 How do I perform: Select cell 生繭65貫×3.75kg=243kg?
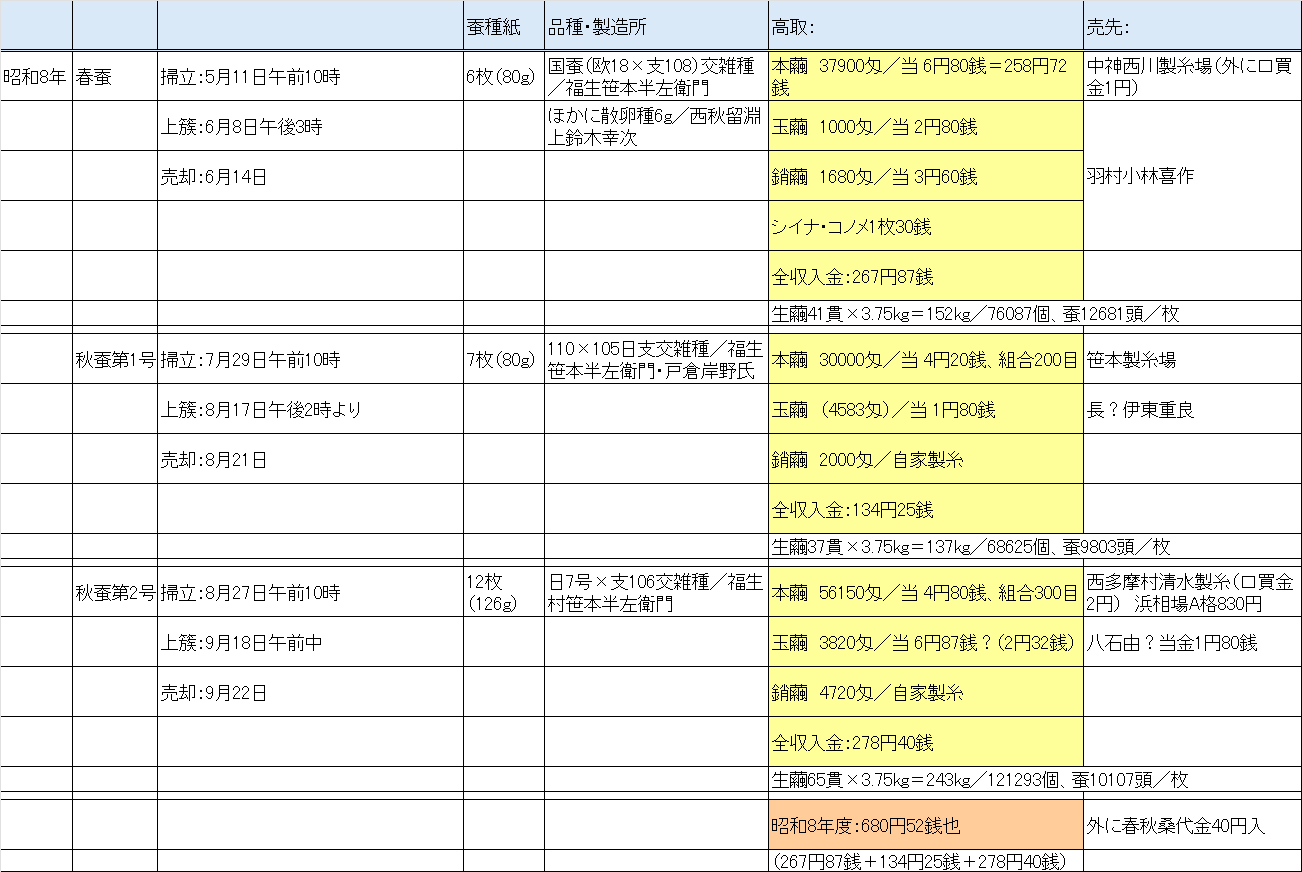(1035, 779)
